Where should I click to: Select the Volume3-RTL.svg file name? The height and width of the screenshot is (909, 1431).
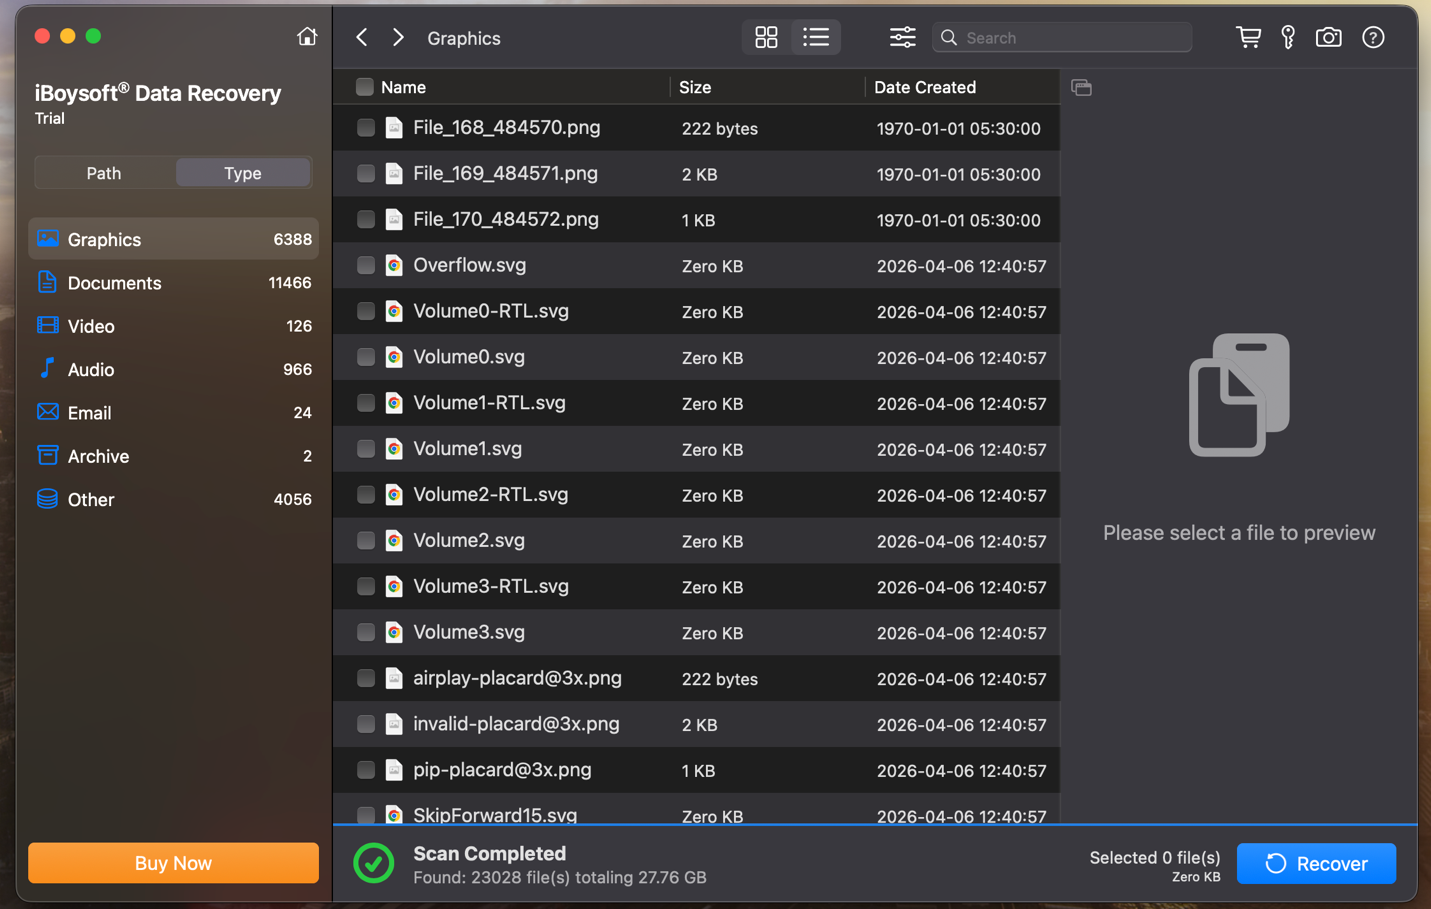click(491, 586)
